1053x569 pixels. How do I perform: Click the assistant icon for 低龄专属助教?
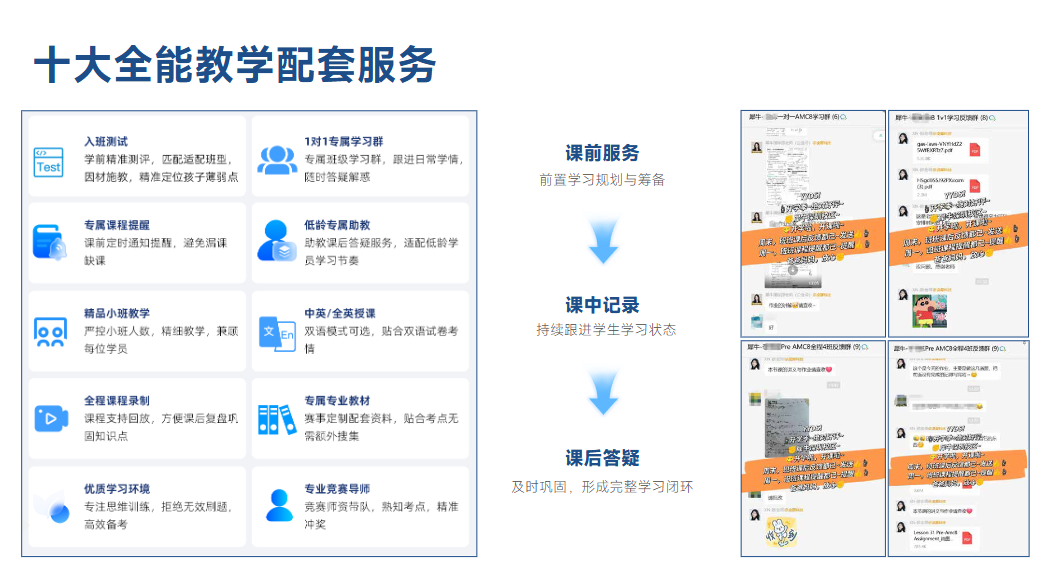coord(275,240)
